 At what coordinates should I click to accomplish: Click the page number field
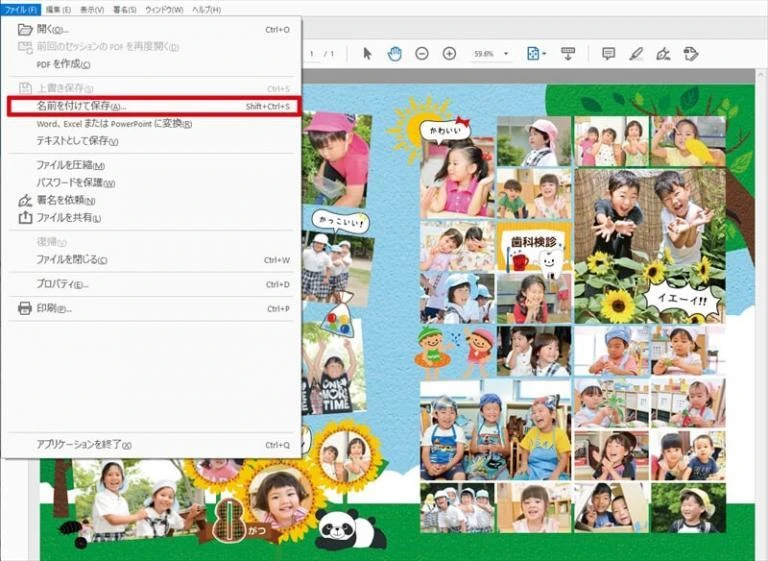[x=312, y=54]
